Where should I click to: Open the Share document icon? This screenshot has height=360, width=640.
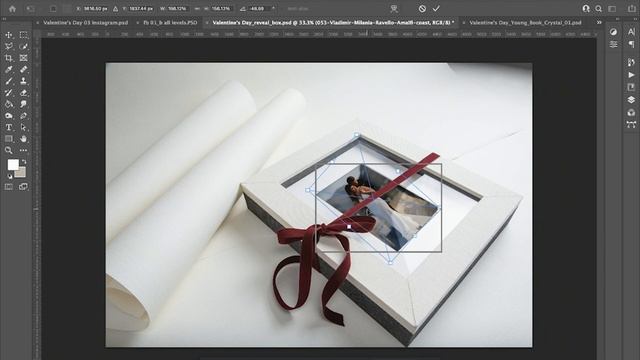click(631, 9)
